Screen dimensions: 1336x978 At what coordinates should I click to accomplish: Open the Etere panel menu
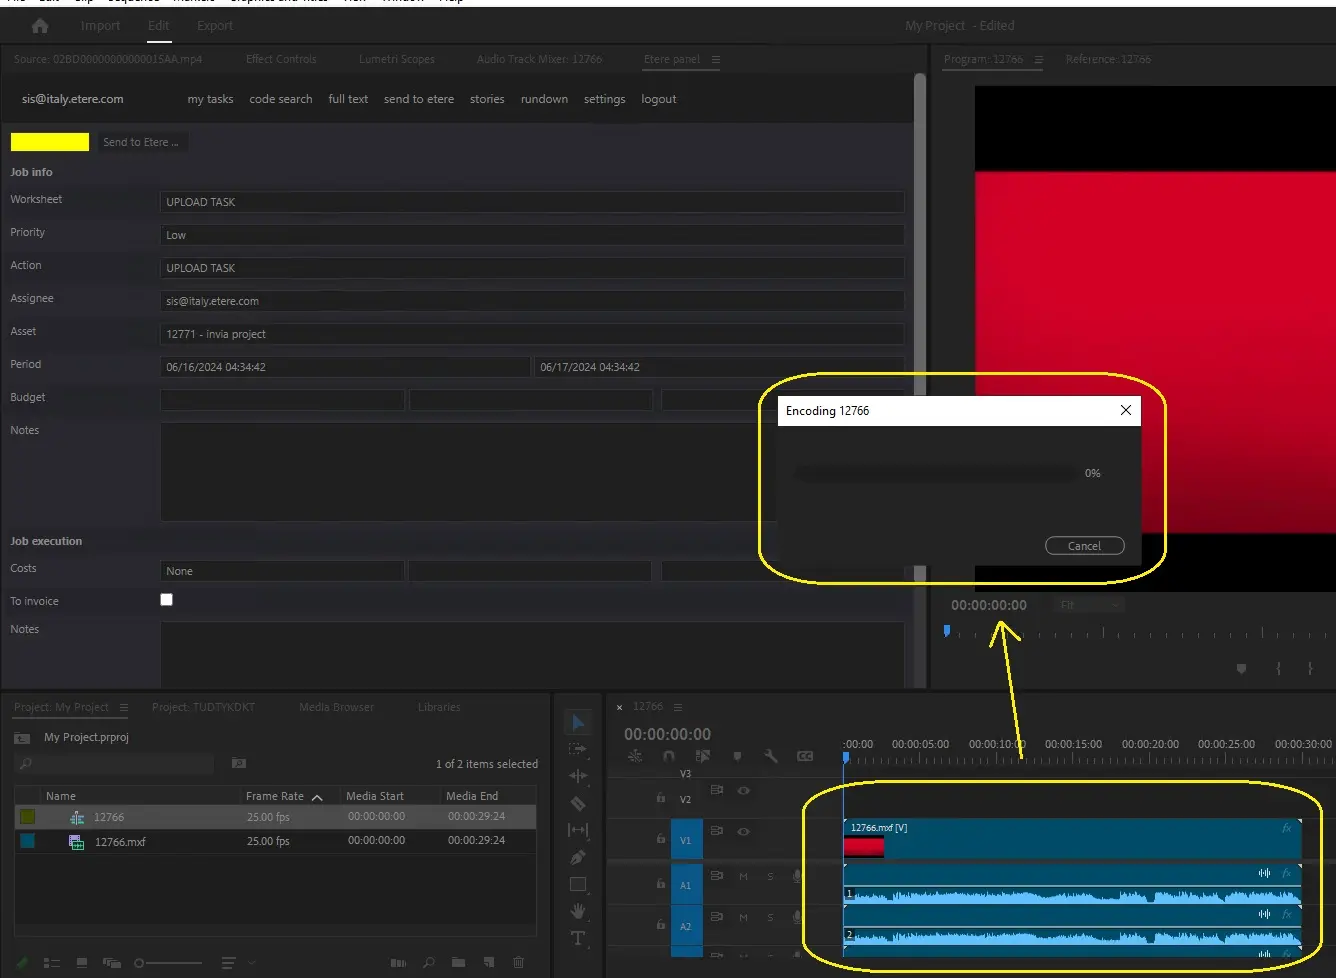coord(716,60)
